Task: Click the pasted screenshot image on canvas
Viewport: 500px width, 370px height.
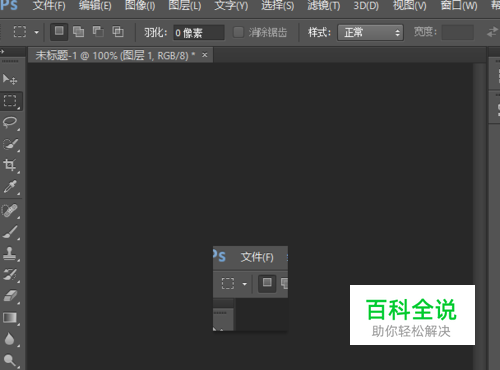Action: (x=250, y=289)
